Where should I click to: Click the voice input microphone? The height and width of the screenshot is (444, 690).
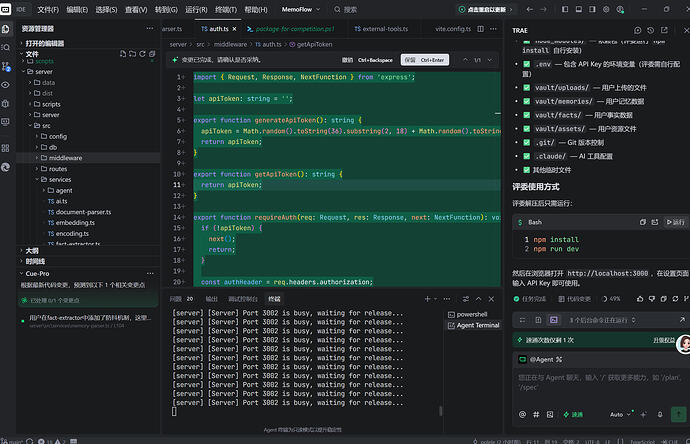(660, 415)
